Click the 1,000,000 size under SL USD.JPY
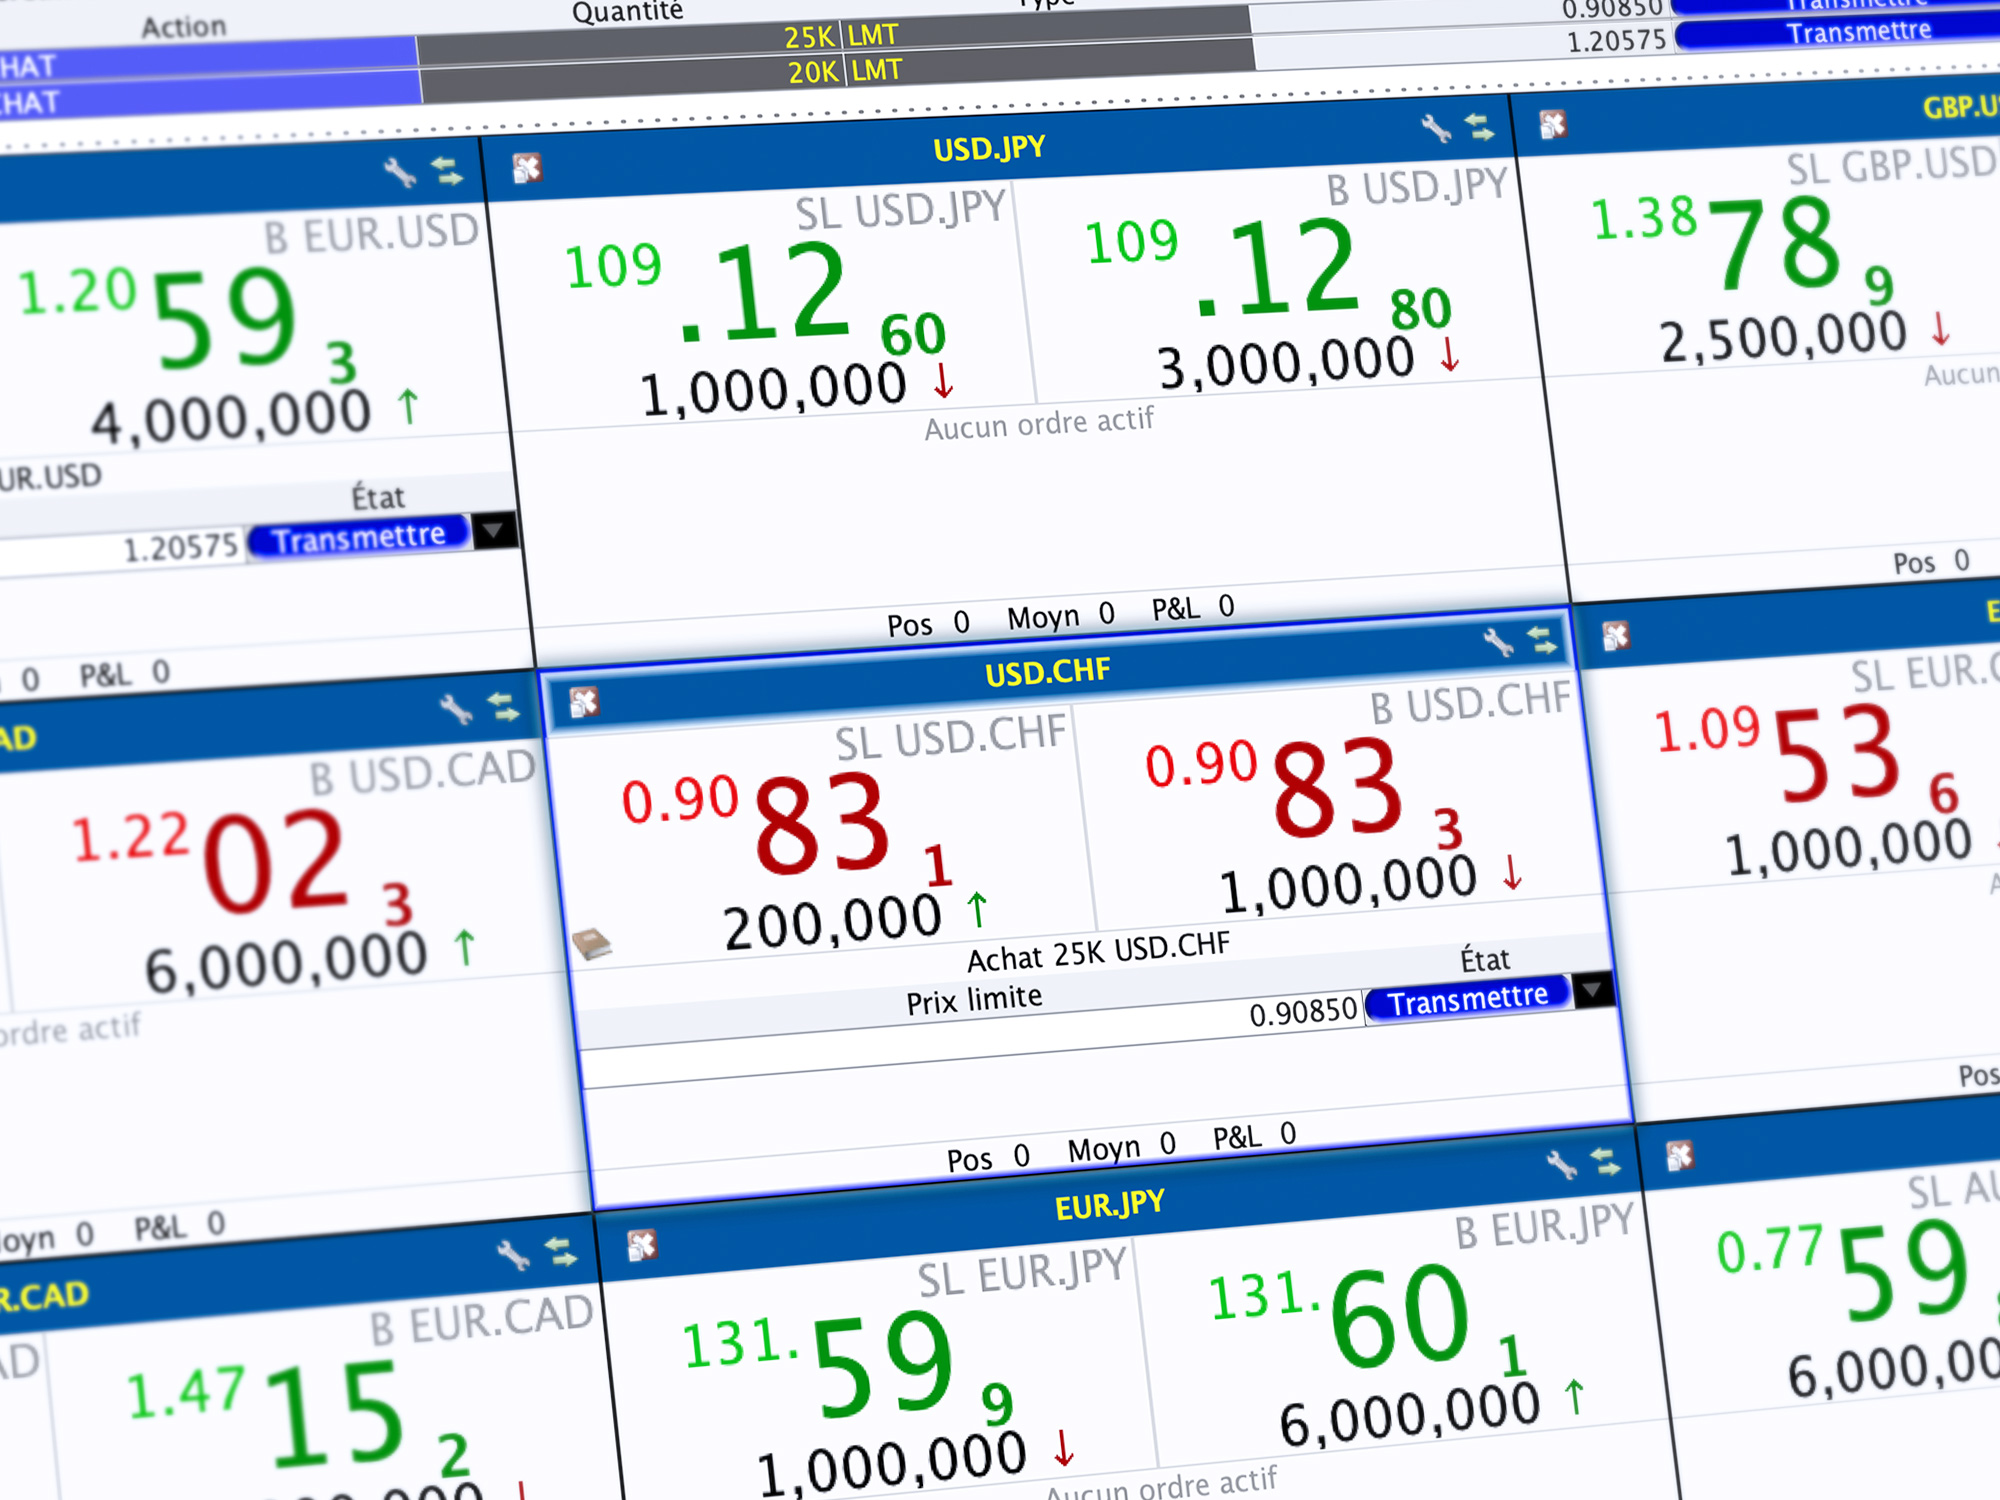 (x=772, y=389)
